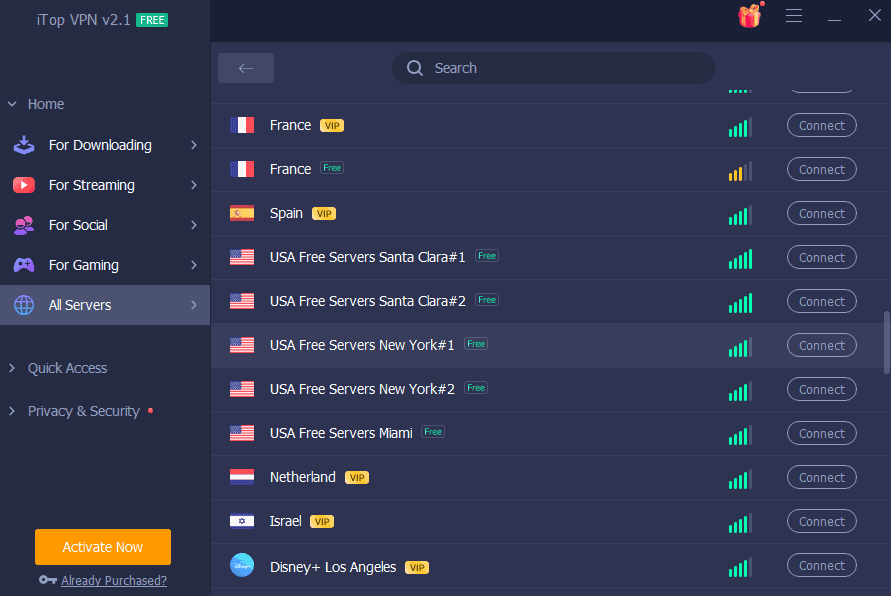Click the signal bars for Santa Clara#1
This screenshot has width=891, height=596.
740,259
